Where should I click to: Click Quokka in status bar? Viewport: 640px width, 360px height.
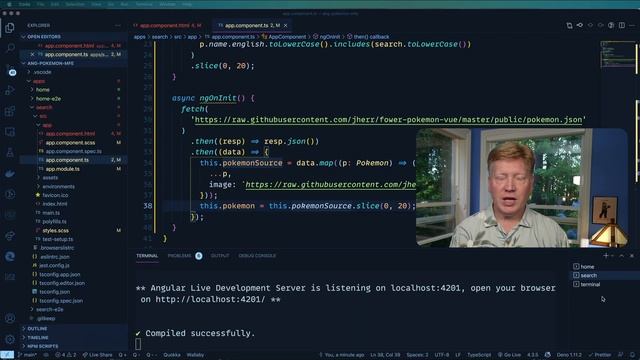click(172, 355)
